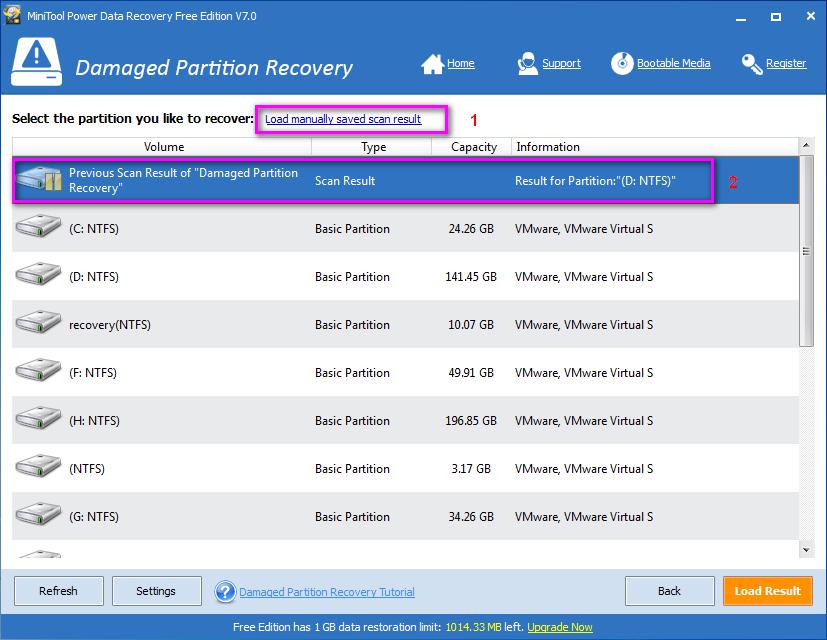Click the Upgrade Now link
Screen dimensions: 827x640
tap(560, 627)
